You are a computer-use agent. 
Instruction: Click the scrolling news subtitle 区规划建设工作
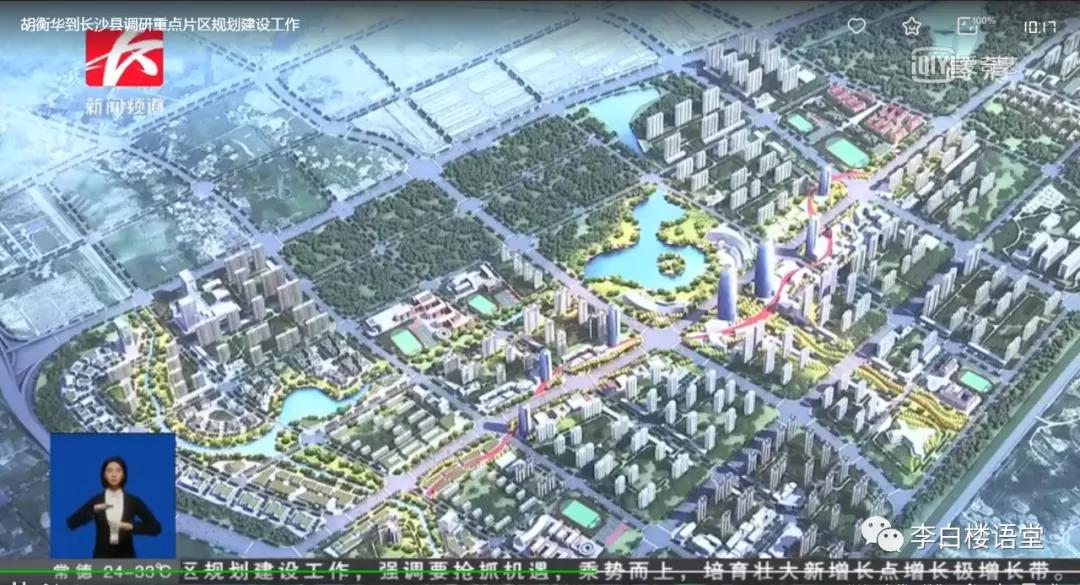623,571
